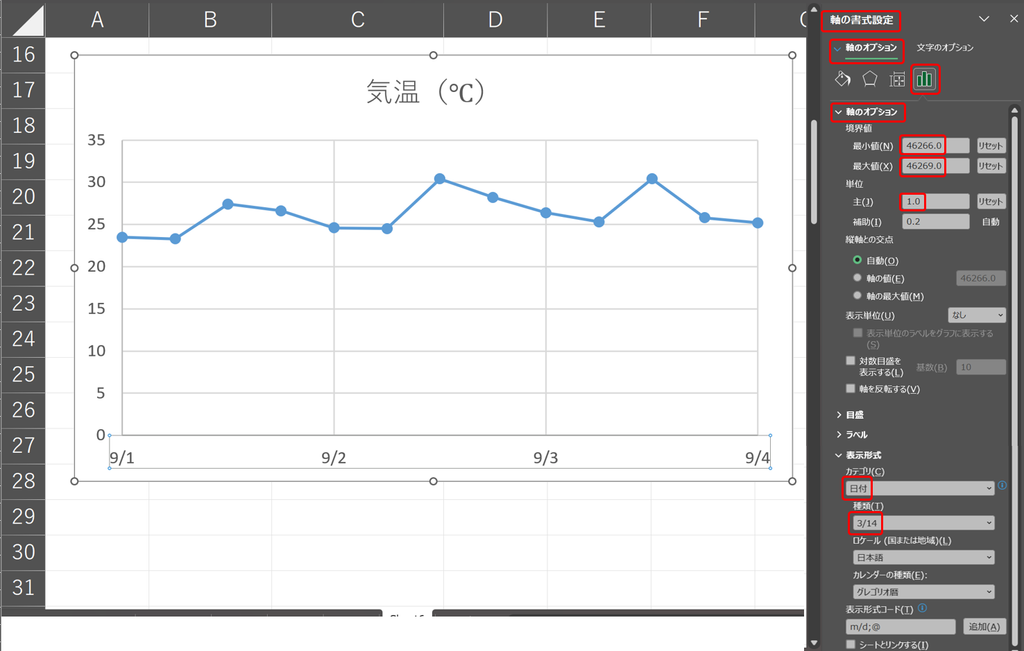Expand the ラベル section
The image size is (1024, 651).
click(852, 434)
